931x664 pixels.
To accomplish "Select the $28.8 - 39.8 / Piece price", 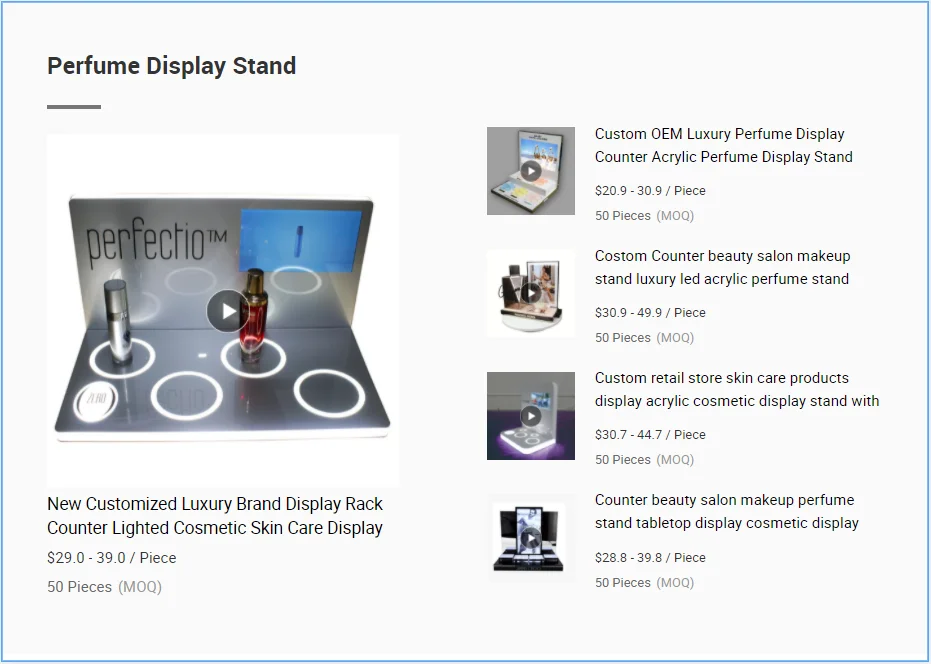I will [650, 558].
